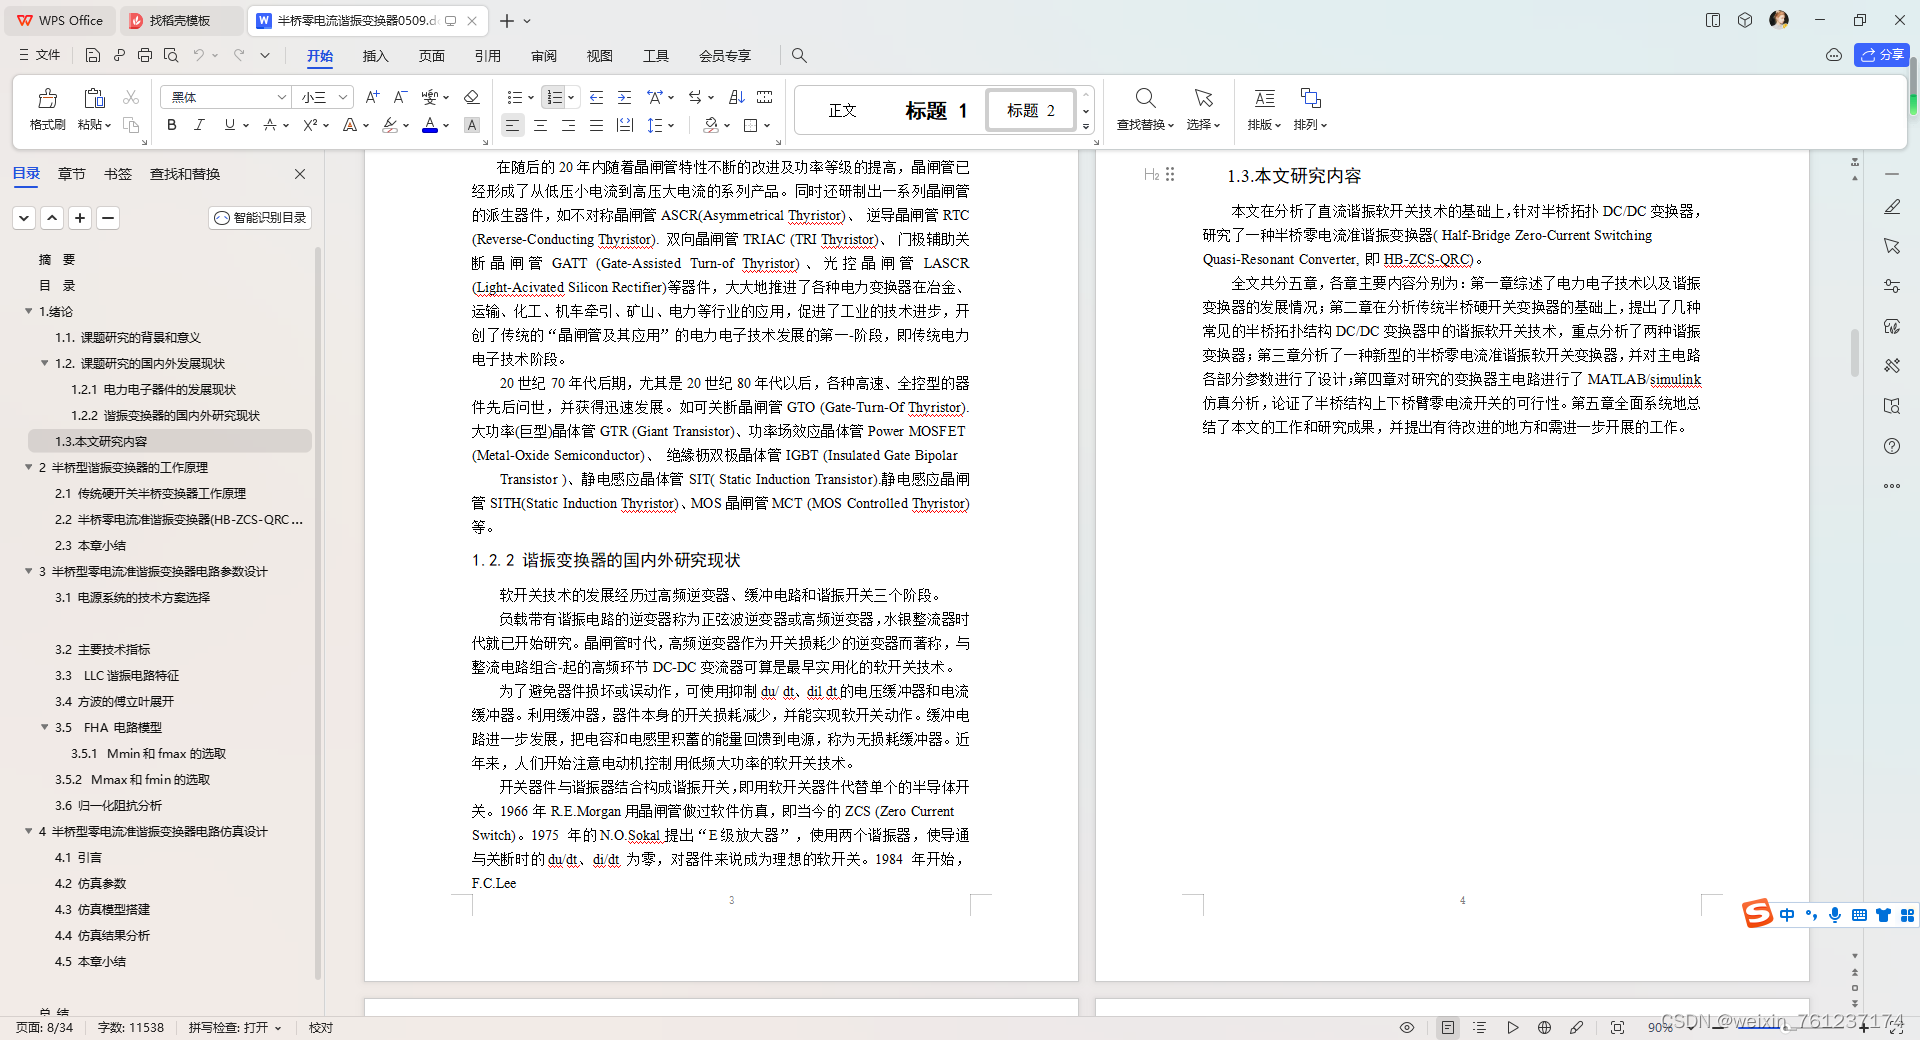Click the Layout (排版) tool icon
The height and width of the screenshot is (1040, 1920).
pyautogui.click(x=1264, y=109)
